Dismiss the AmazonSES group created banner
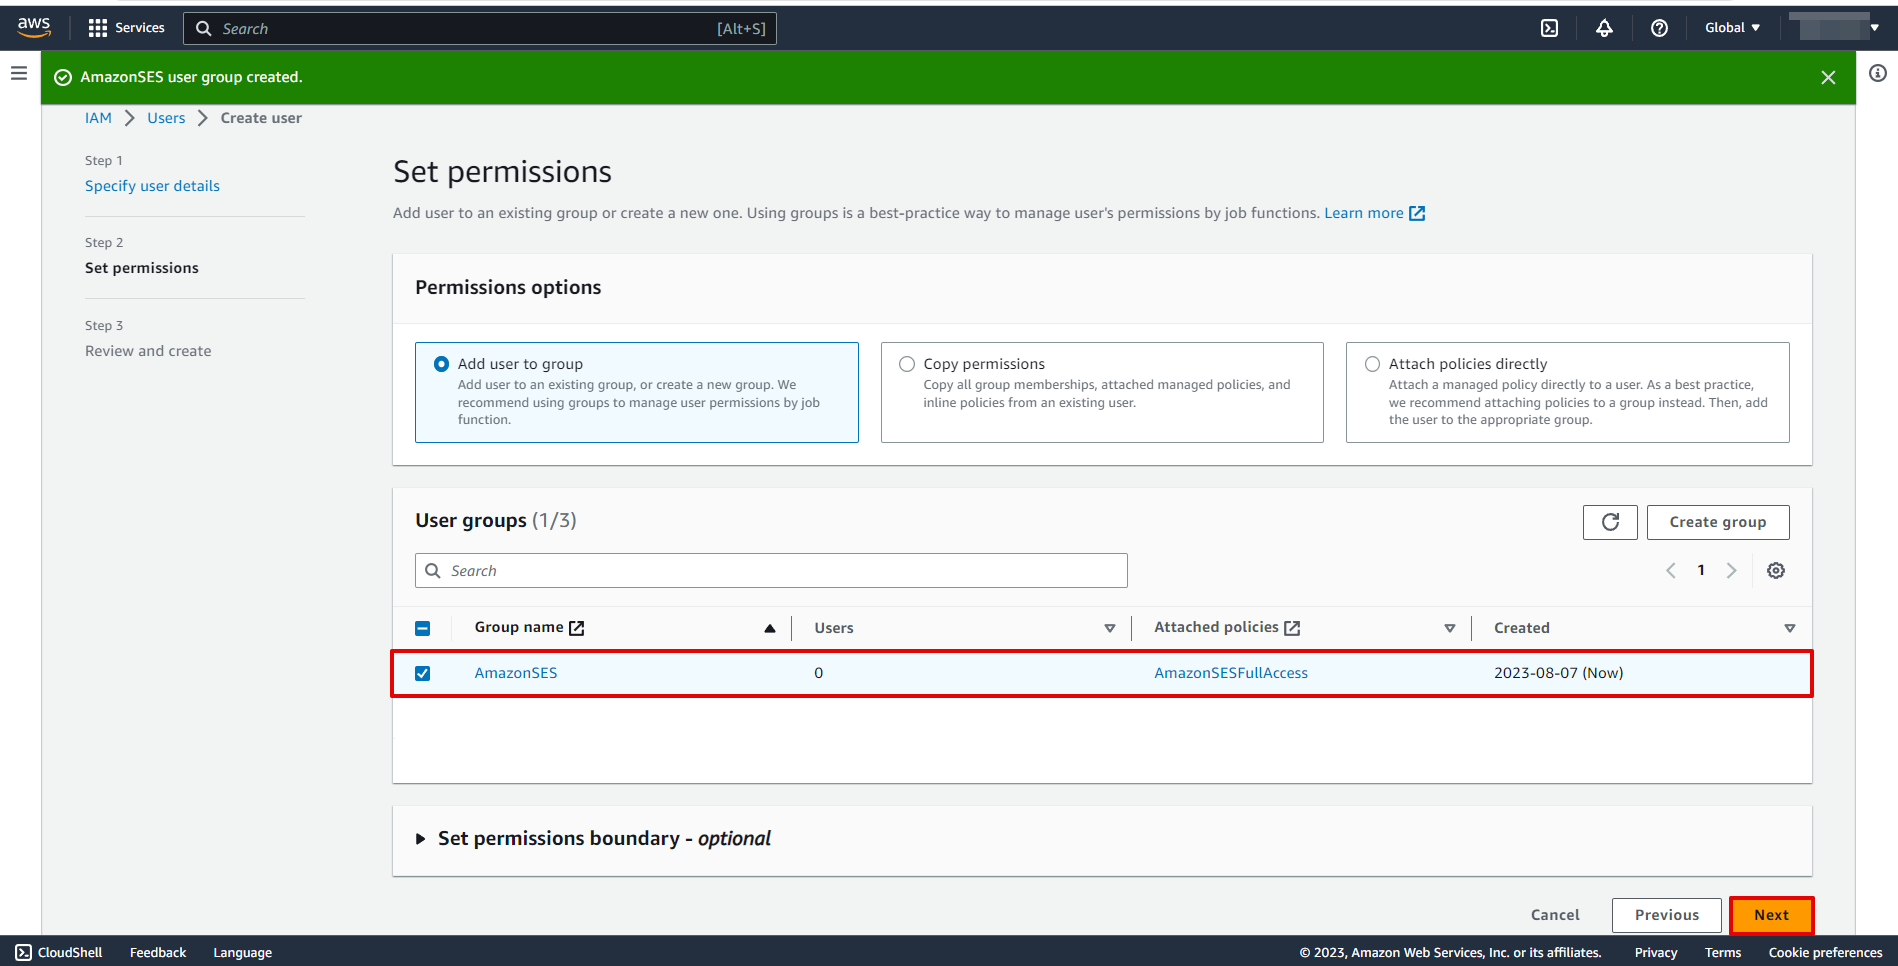Viewport: 1898px width, 966px height. pyautogui.click(x=1828, y=77)
